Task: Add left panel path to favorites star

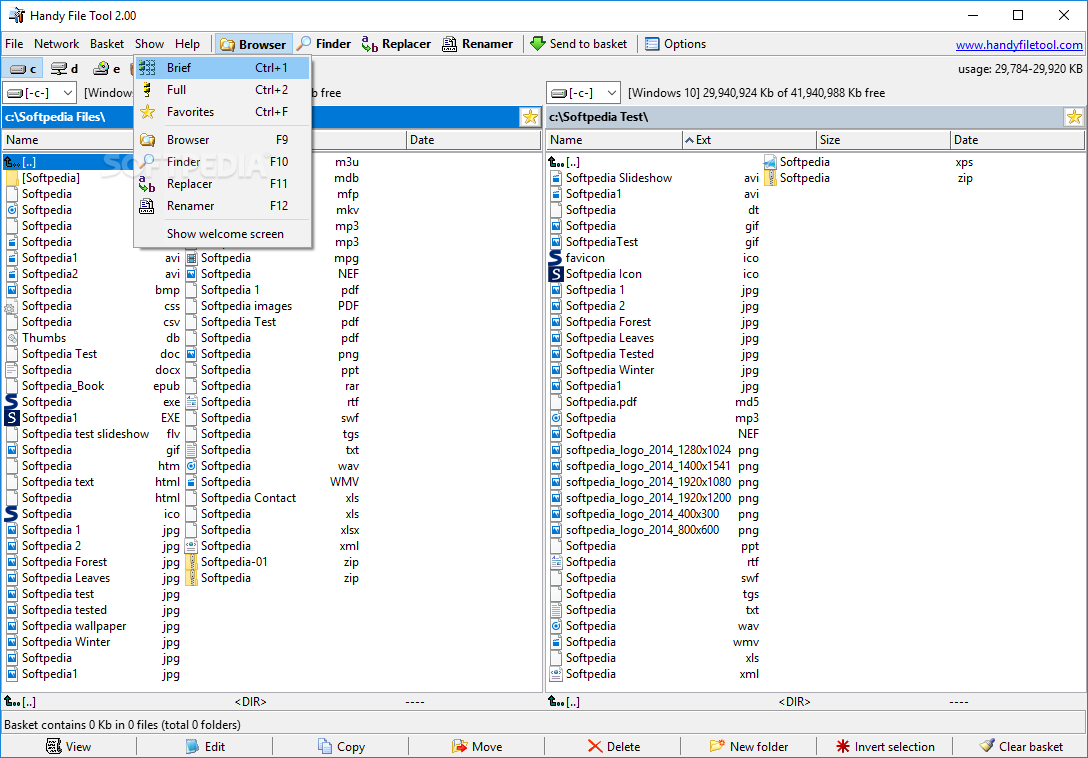Action: 530,117
